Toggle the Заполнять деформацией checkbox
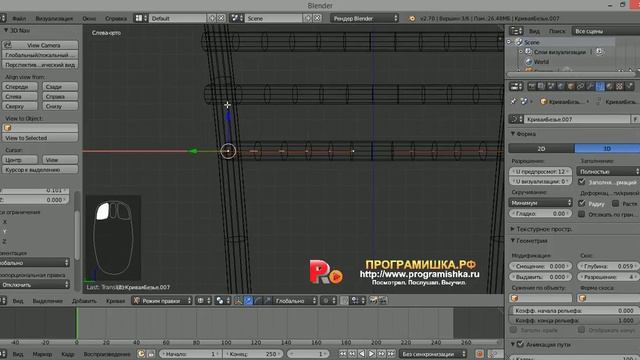The height and width of the screenshot is (360, 640). pyautogui.click(x=582, y=182)
